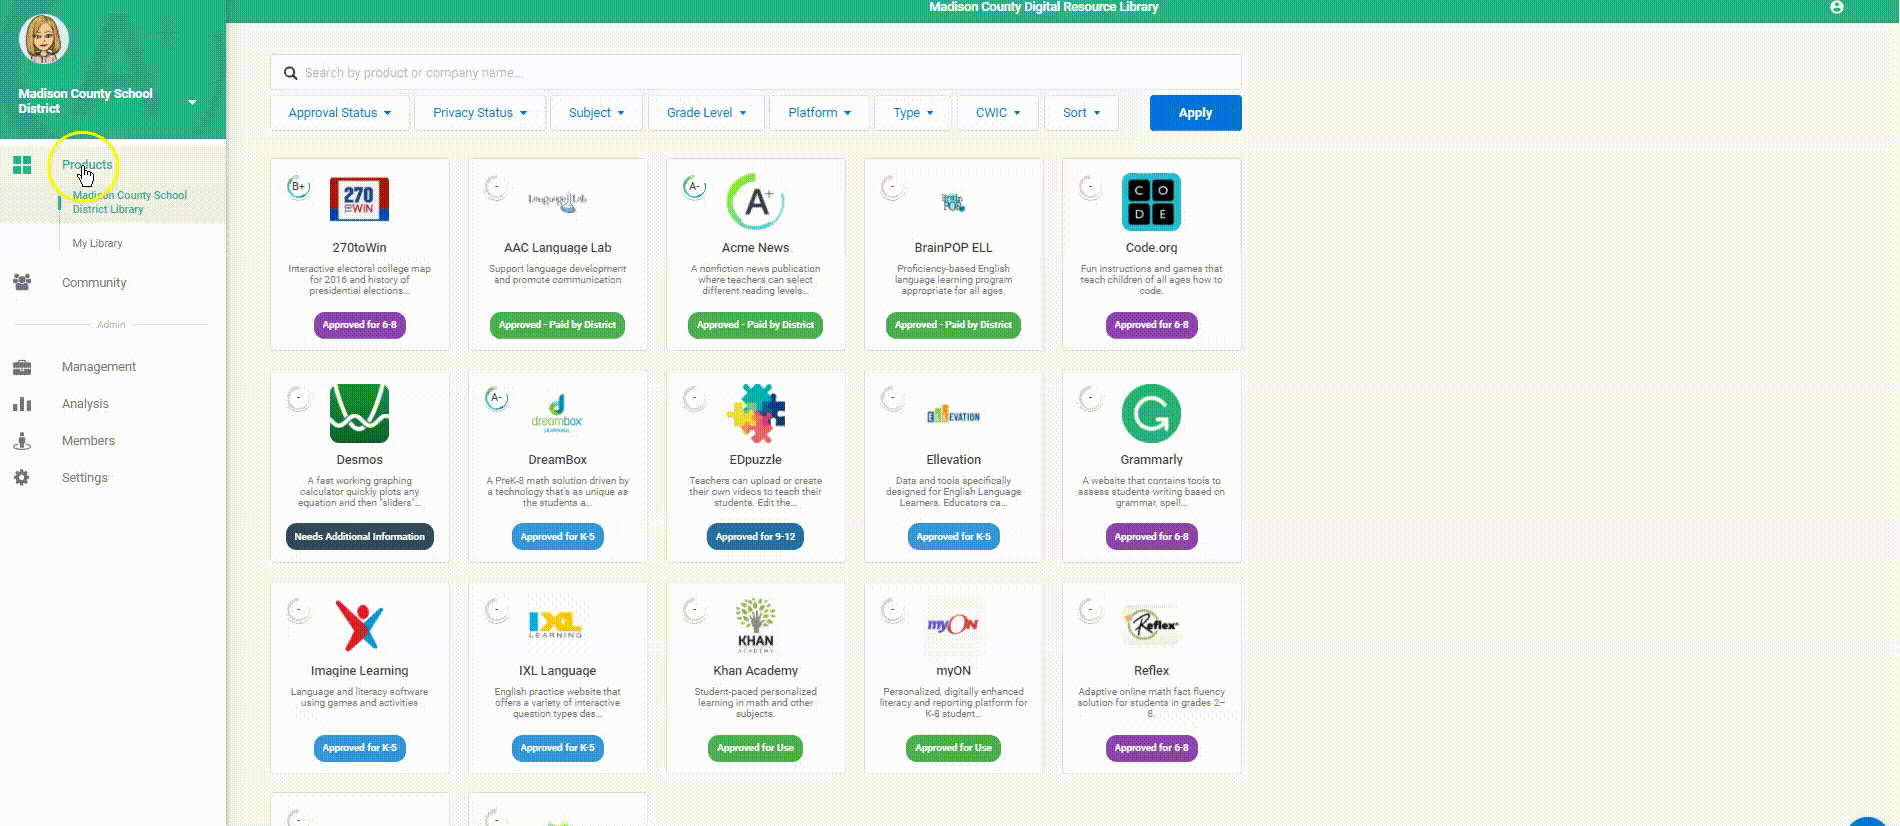Click the Imagine Learning logo
This screenshot has height=826, width=1900.
point(359,625)
